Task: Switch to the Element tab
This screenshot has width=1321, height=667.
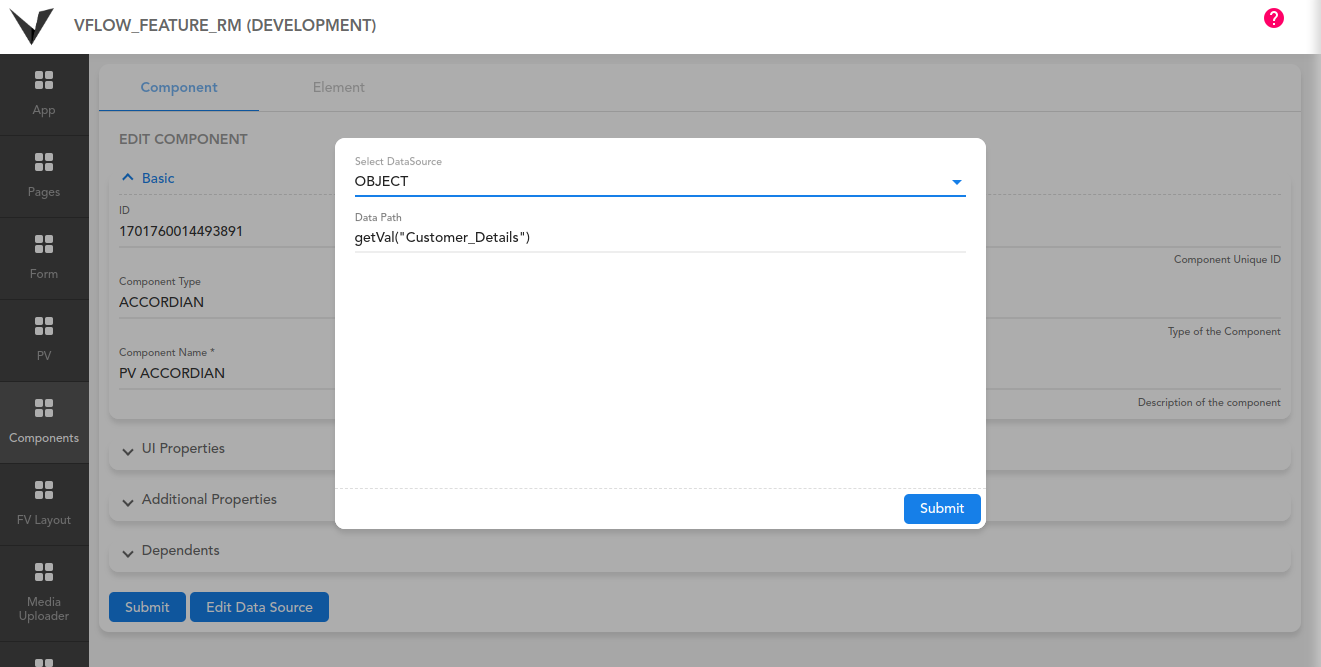Action: point(339,87)
